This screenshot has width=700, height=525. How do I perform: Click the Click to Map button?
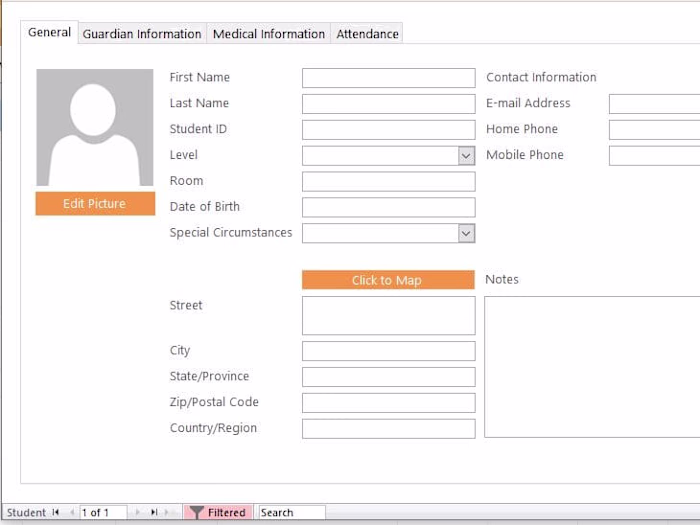(x=388, y=280)
